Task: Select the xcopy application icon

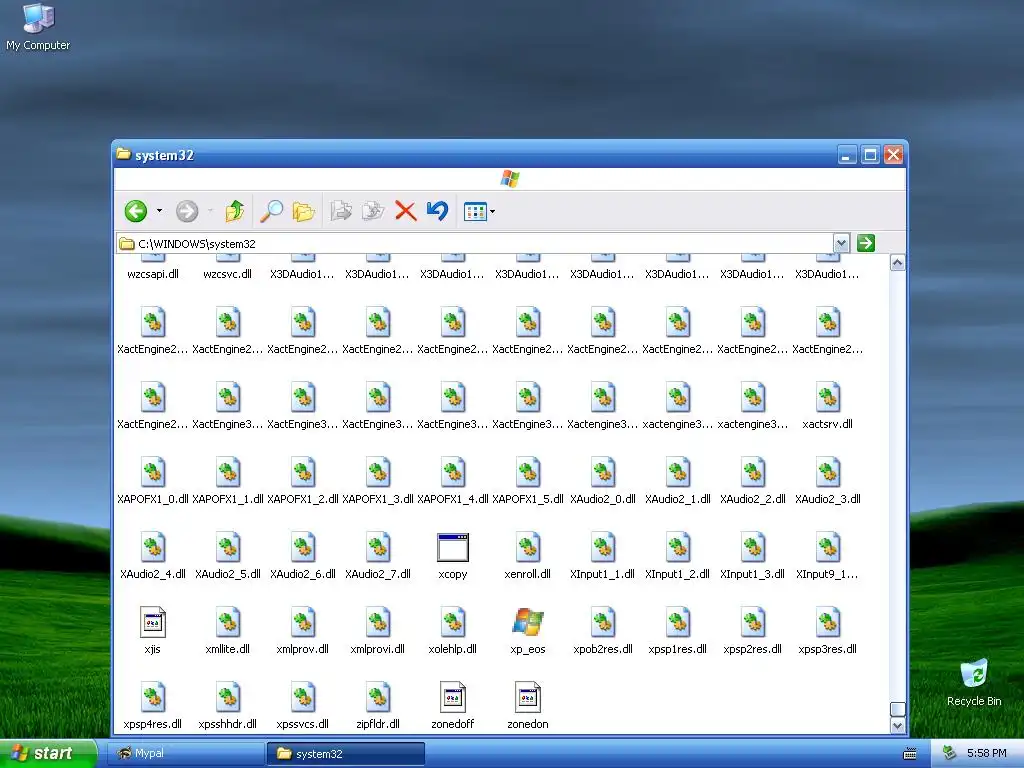Action: coord(453,547)
